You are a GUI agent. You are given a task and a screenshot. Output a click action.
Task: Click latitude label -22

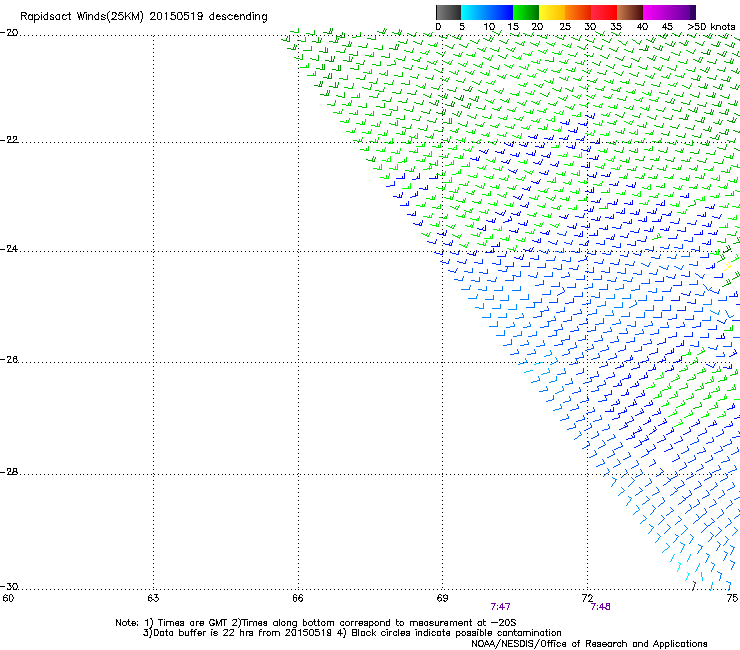(x=9, y=140)
